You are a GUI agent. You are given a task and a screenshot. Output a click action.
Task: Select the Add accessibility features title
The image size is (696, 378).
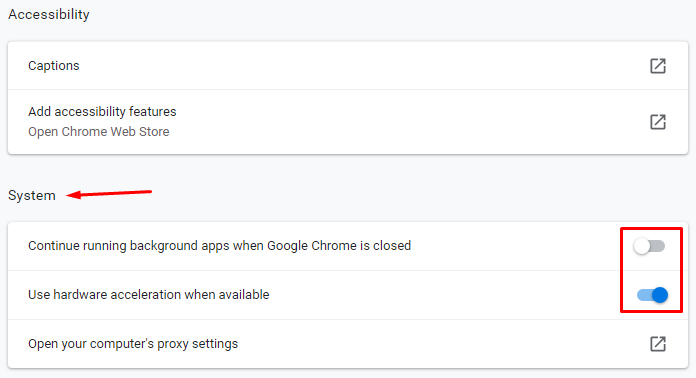click(x=102, y=111)
